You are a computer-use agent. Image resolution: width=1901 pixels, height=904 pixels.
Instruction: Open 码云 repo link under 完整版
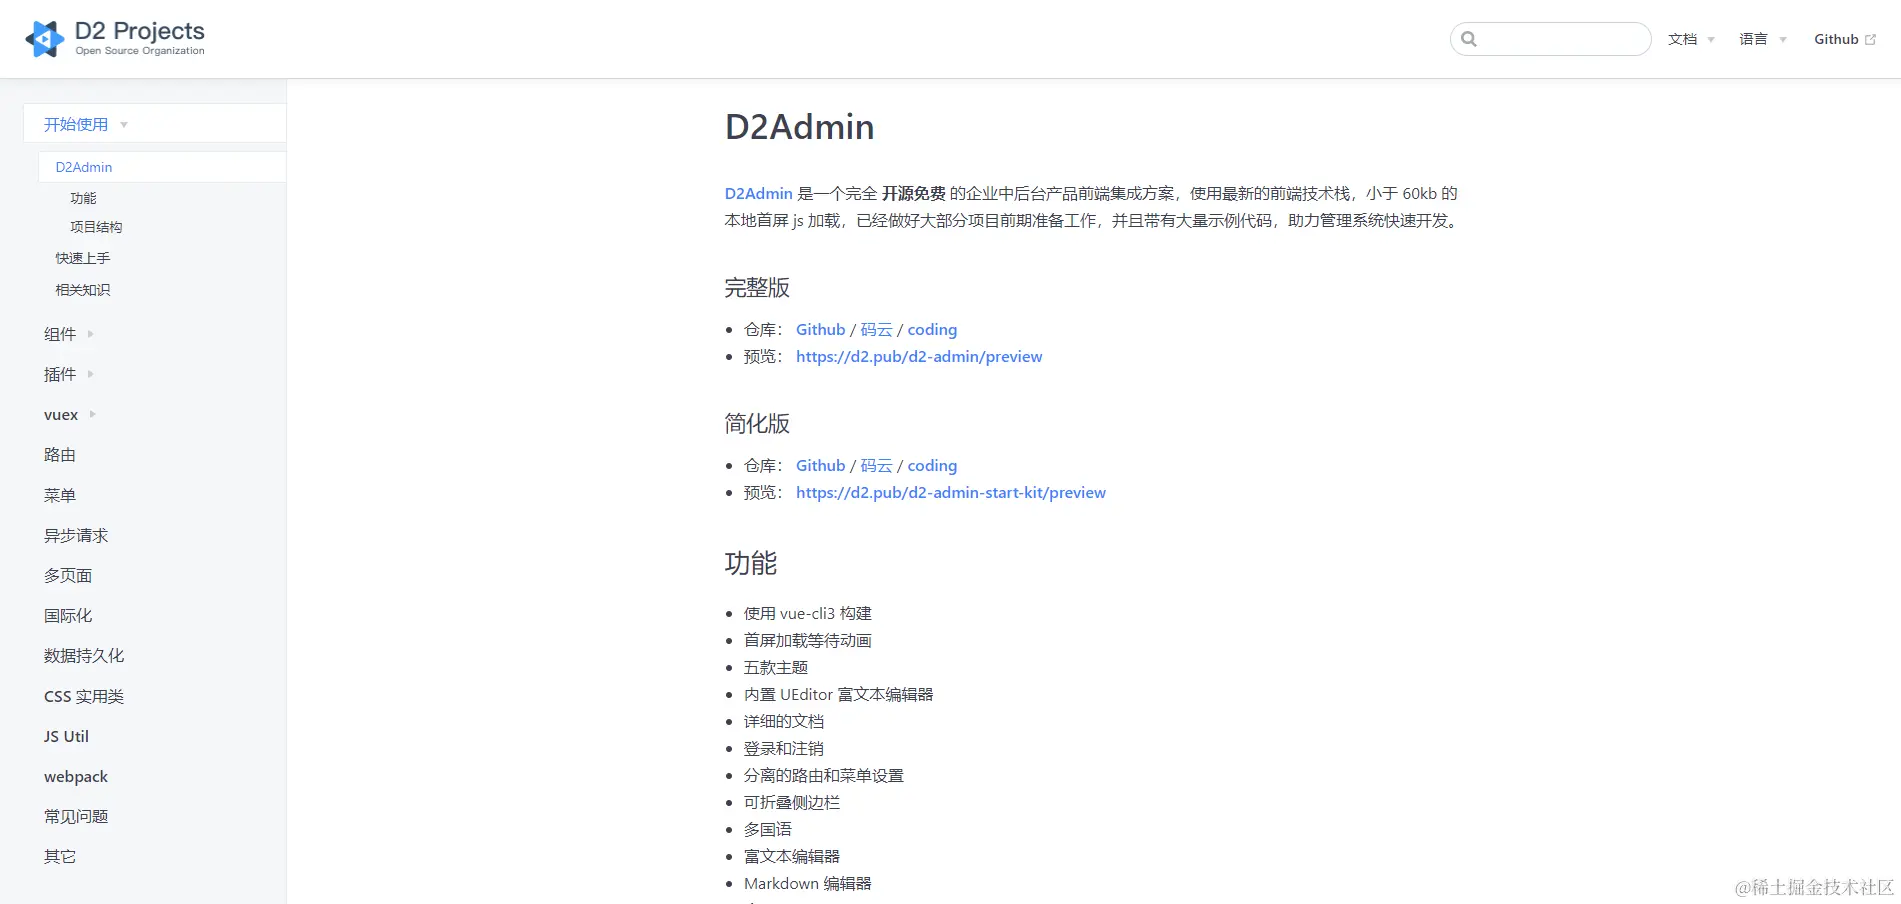pyautogui.click(x=876, y=329)
